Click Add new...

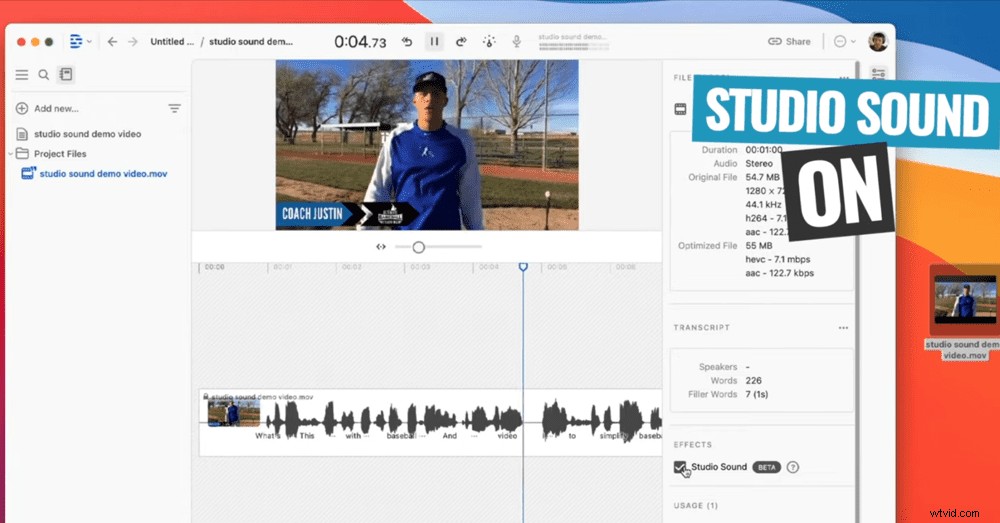[x=47, y=108]
